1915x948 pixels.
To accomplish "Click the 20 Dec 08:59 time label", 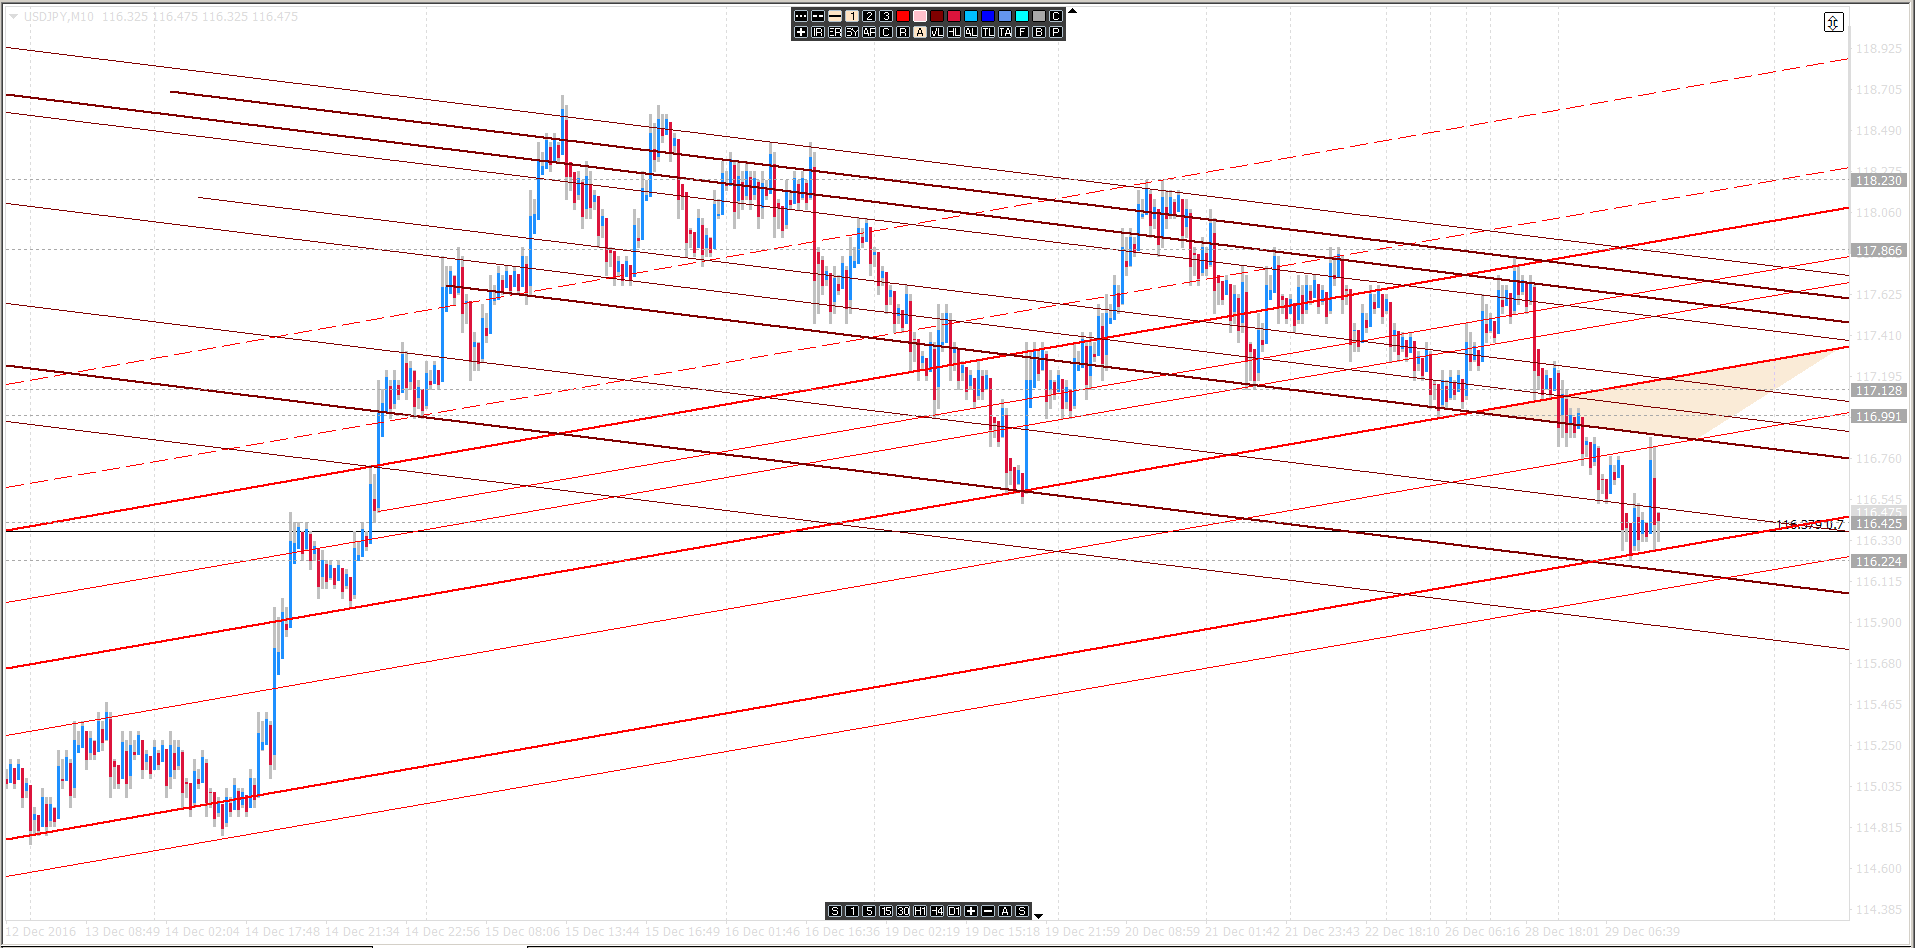I will coord(1162,931).
